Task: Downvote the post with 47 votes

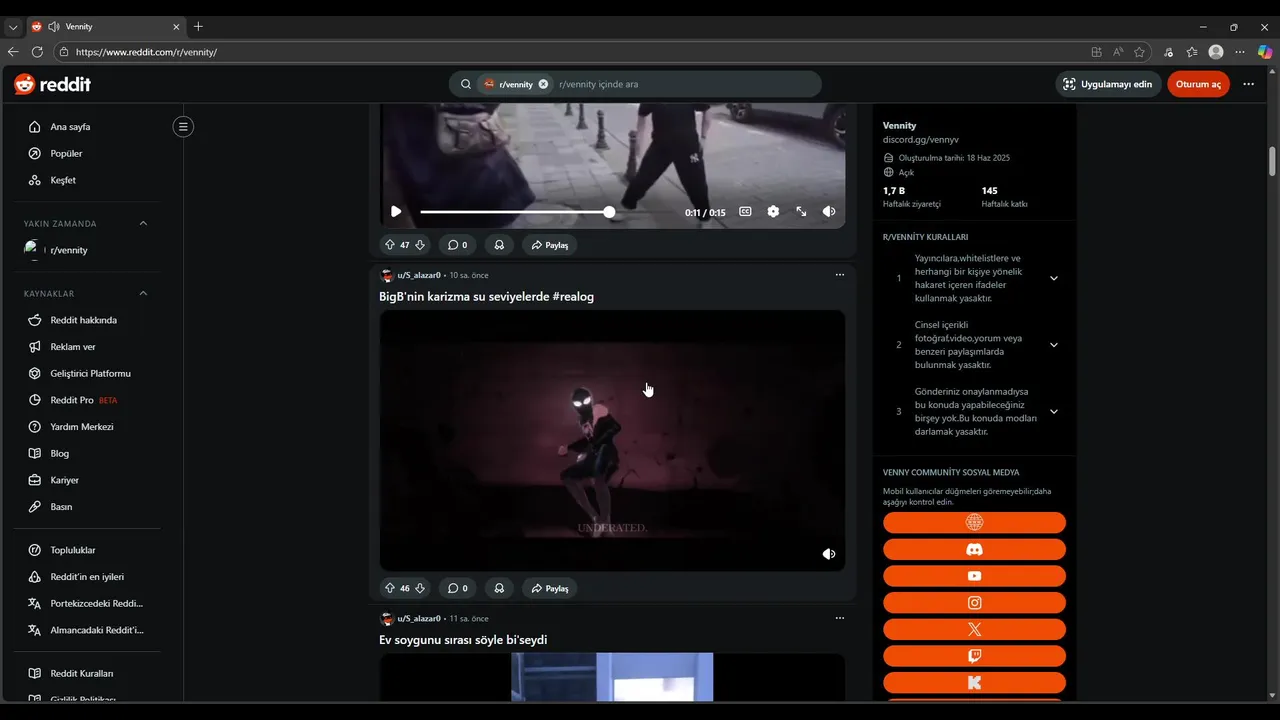Action: pos(420,245)
